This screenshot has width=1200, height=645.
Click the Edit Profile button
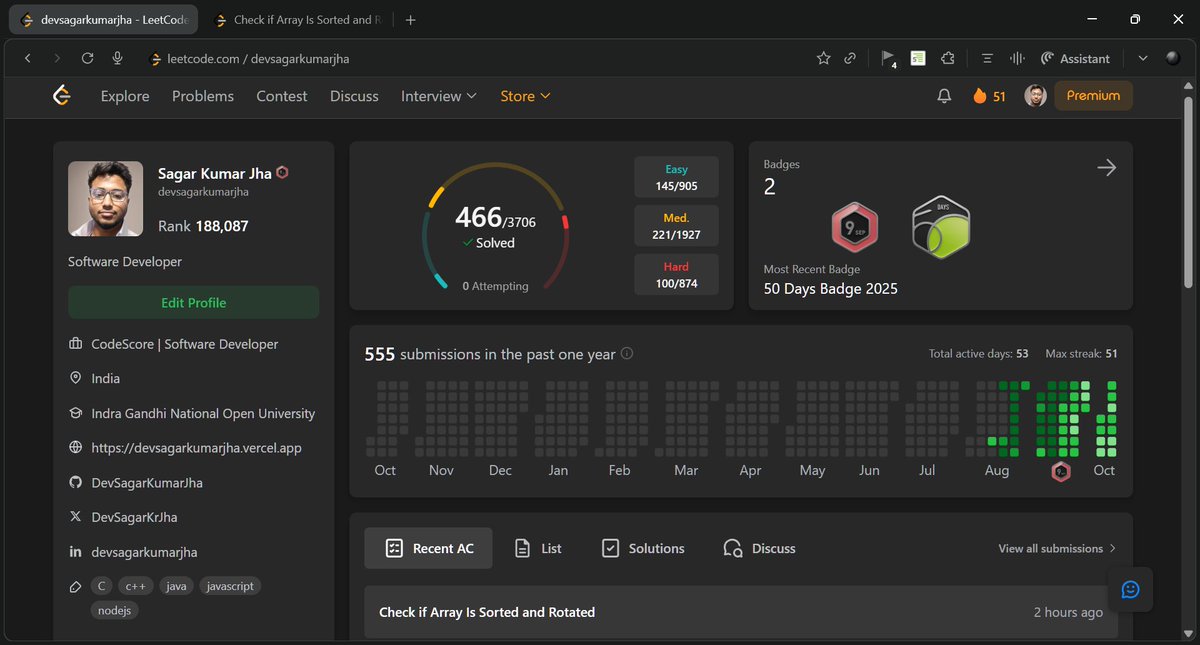coord(193,302)
